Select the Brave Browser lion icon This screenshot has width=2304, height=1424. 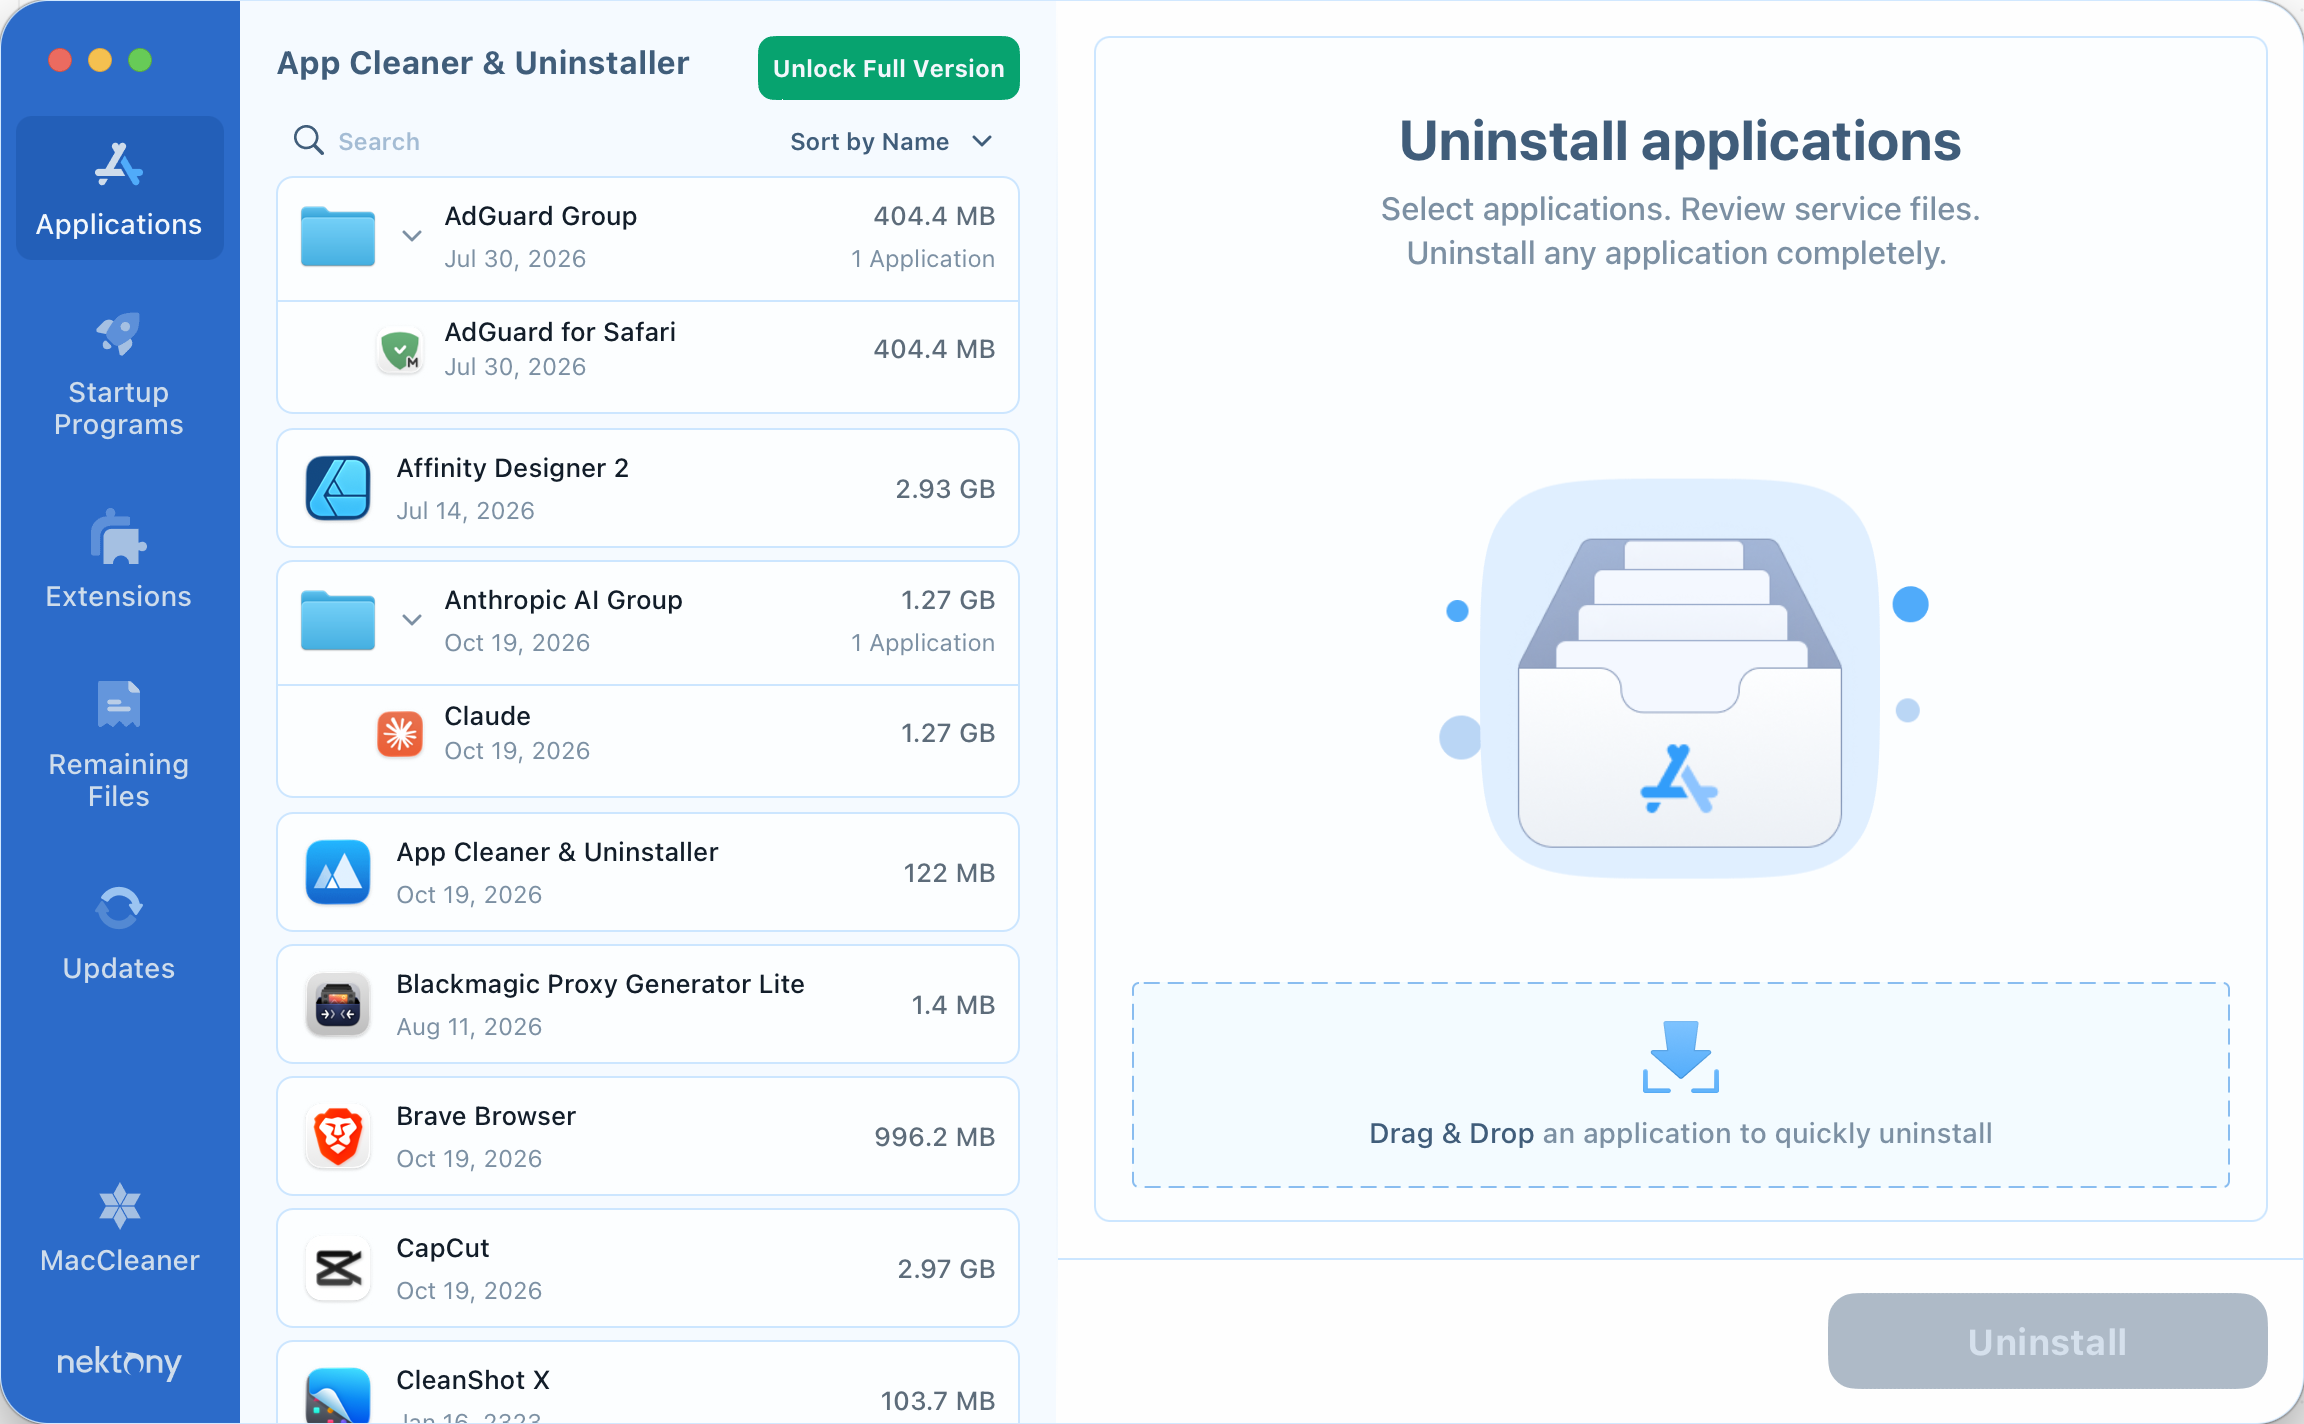click(338, 1136)
